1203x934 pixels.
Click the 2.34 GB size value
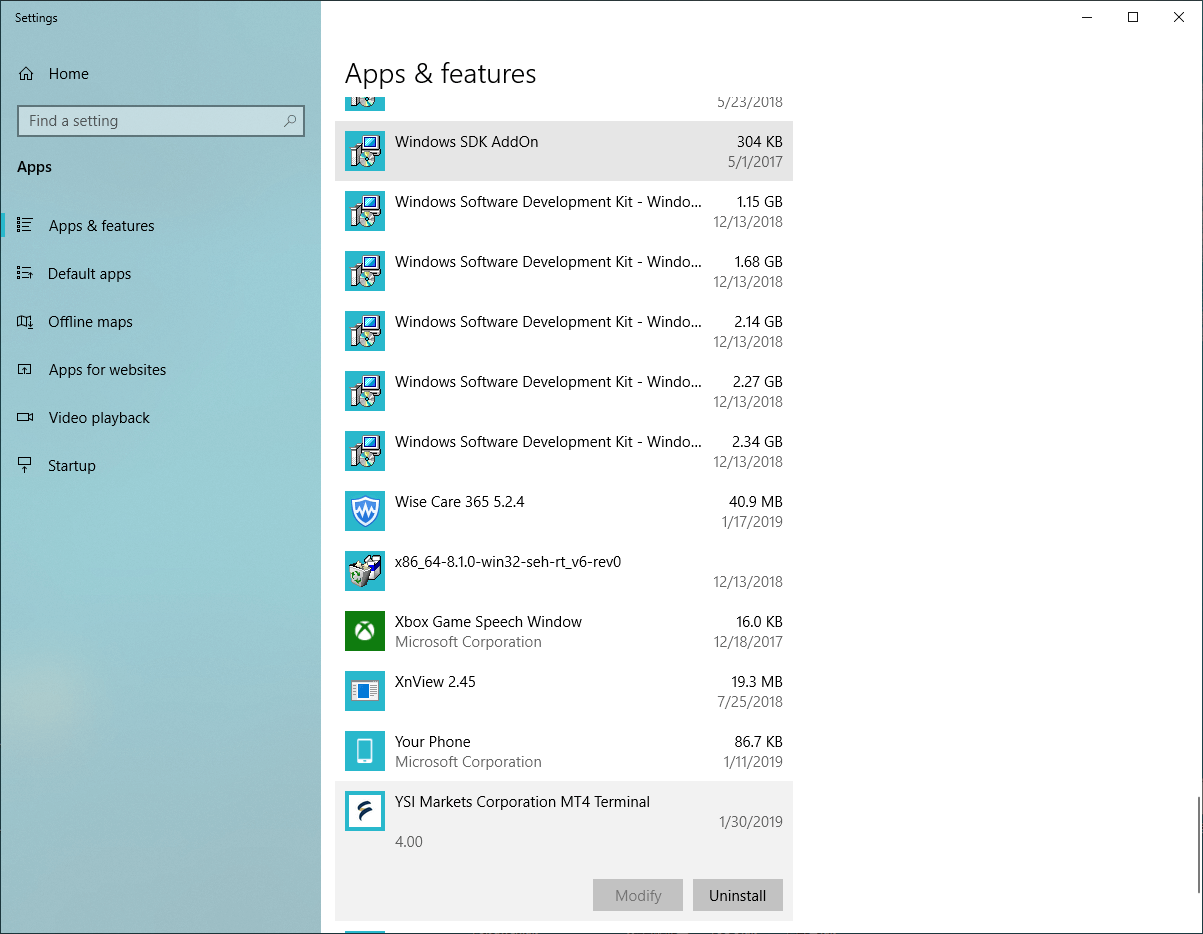pyautogui.click(x=759, y=442)
